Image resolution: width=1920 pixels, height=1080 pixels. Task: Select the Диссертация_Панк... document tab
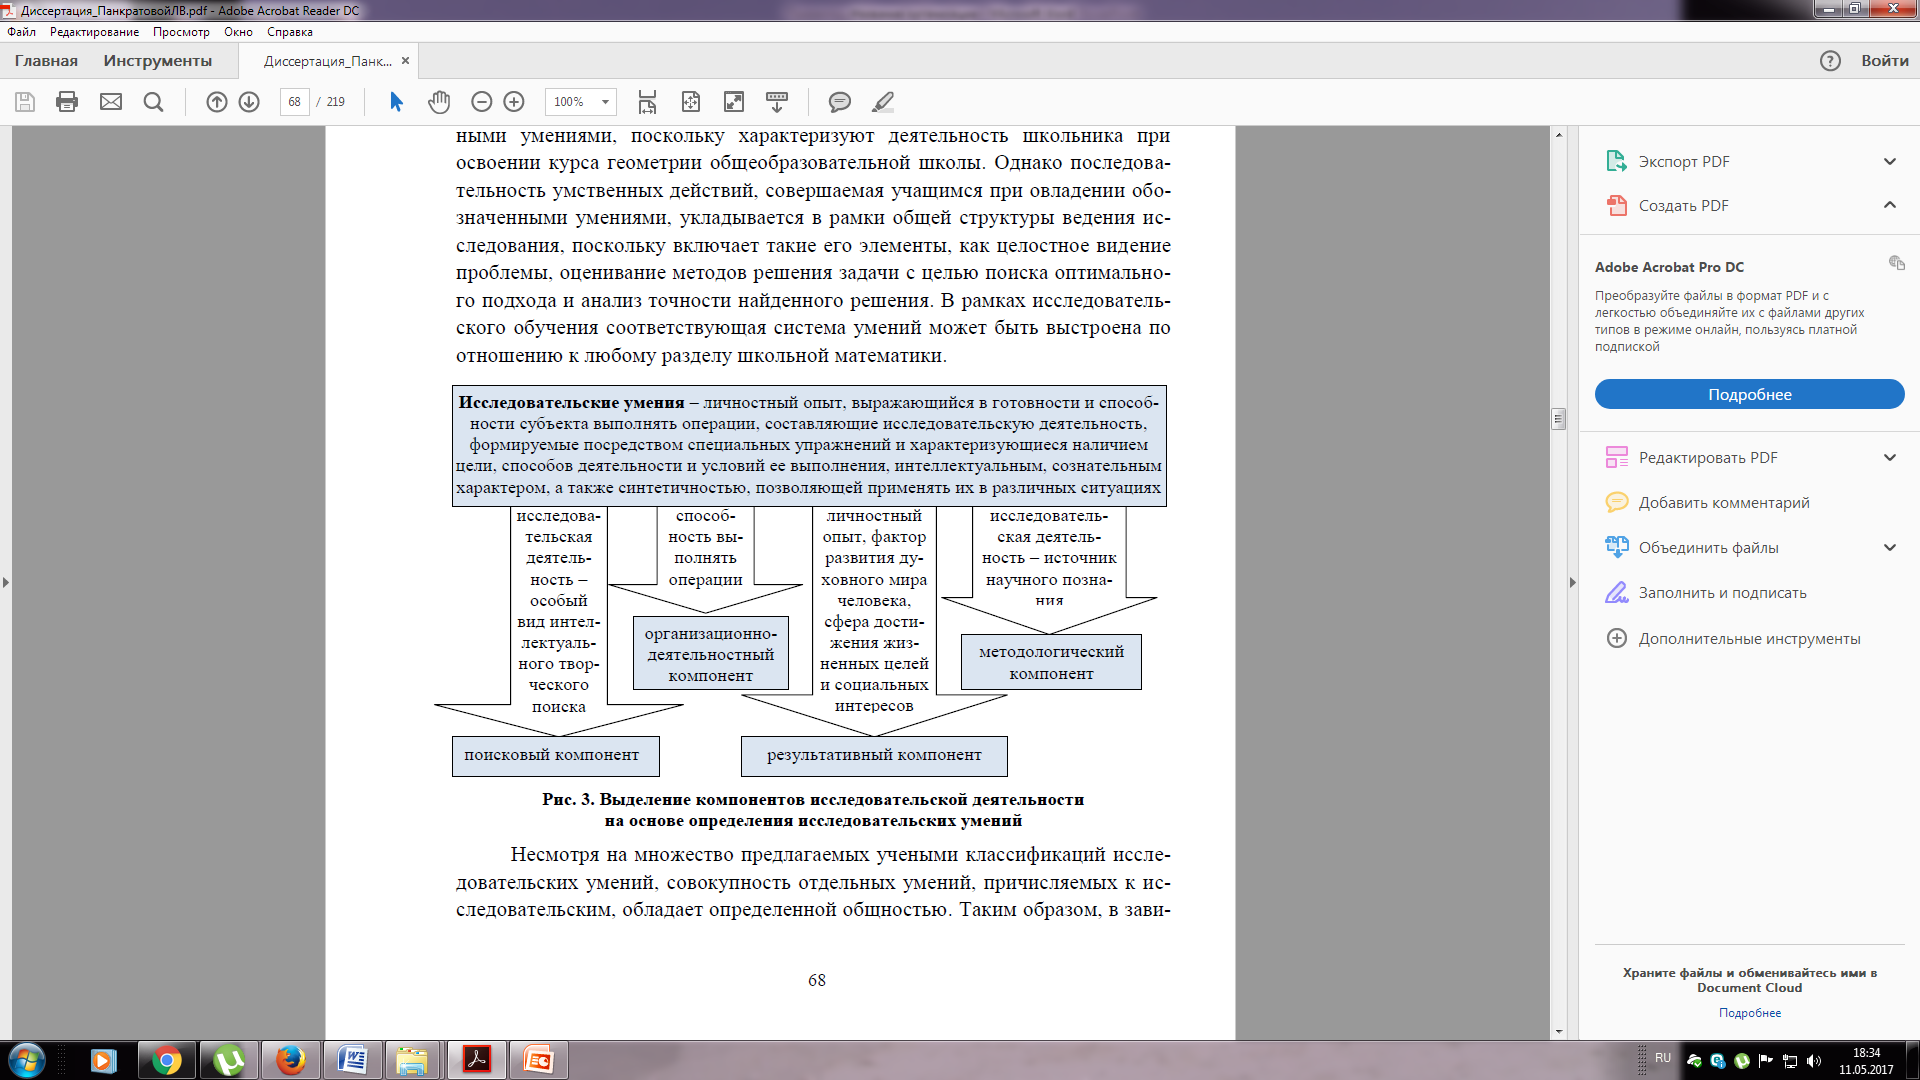coord(328,61)
